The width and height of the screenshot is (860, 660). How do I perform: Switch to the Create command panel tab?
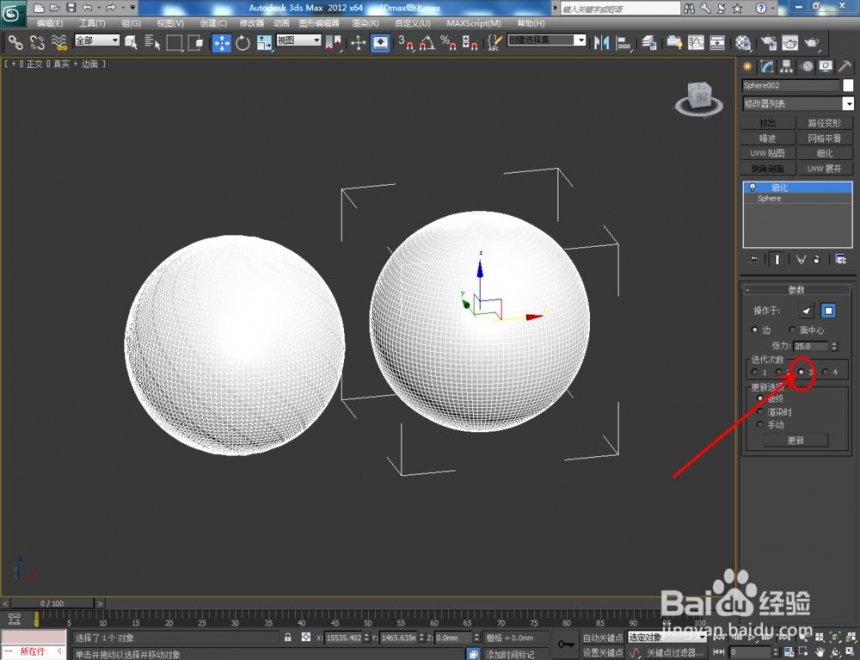747,66
